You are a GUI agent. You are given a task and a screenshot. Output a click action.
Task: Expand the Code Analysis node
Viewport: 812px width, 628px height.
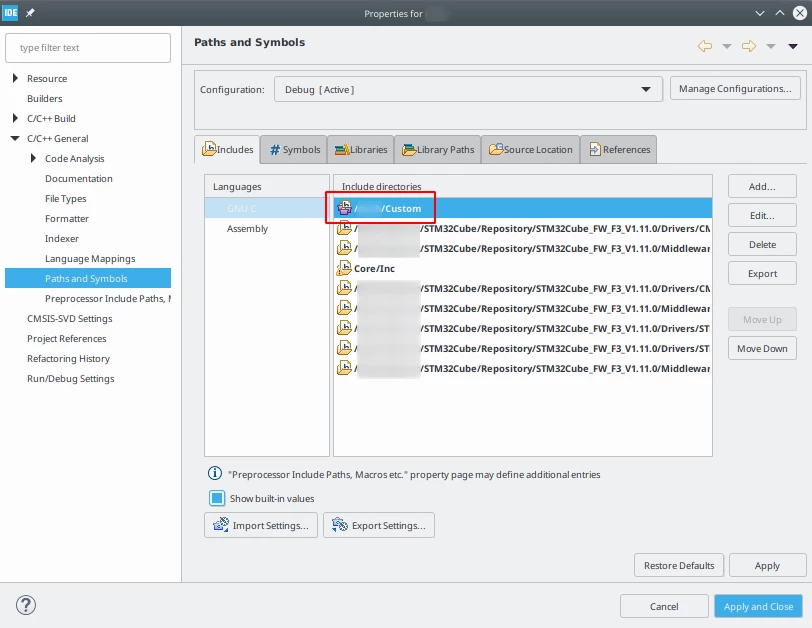pyautogui.click(x=33, y=158)
